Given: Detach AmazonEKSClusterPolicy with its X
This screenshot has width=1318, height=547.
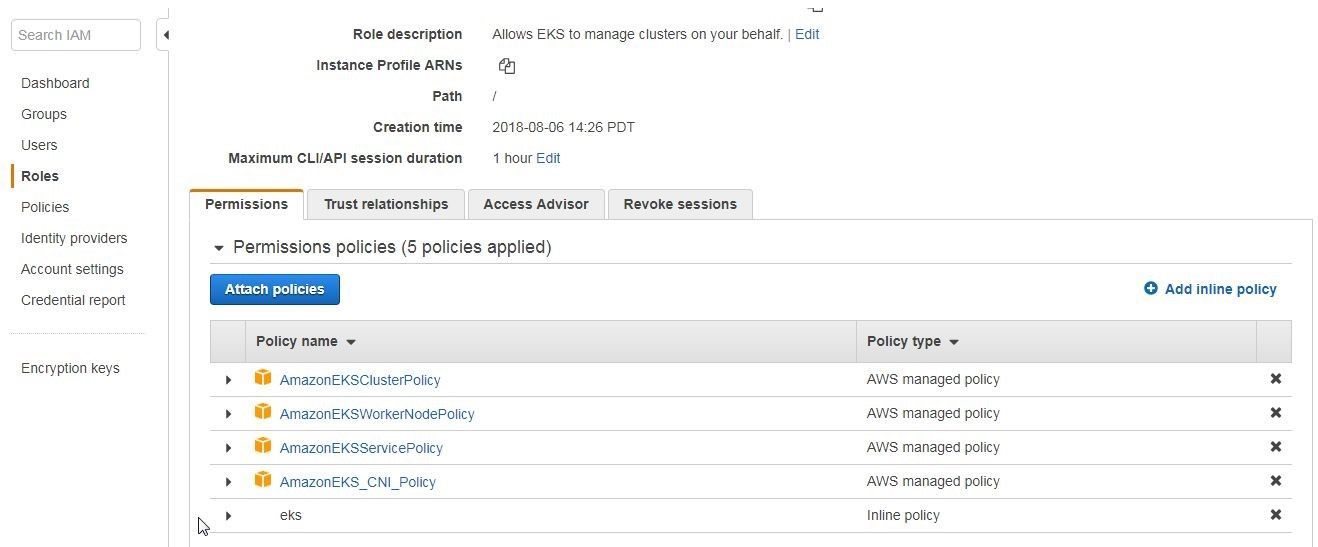Looking at the screenshot, I should pos(1275,379).
